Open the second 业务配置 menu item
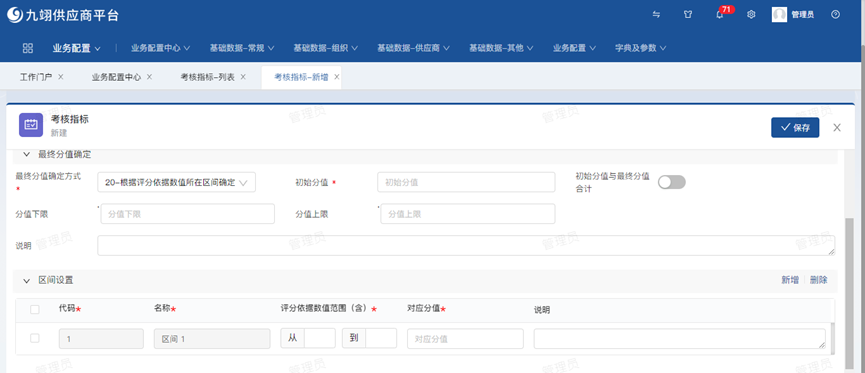This screenshot has width=865, height=373. (x=574, y=48)
